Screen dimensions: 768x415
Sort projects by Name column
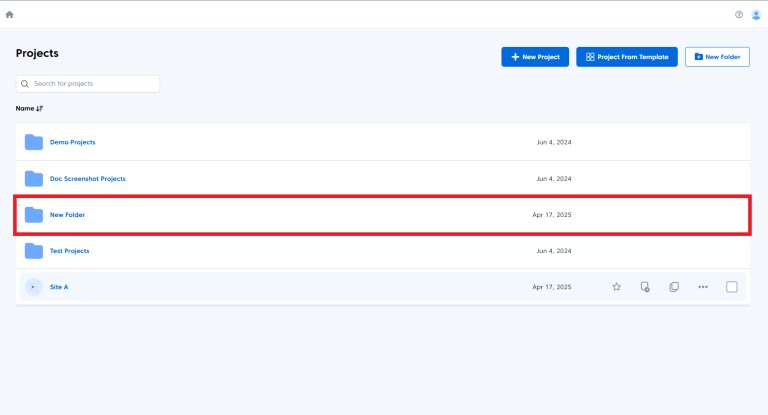(29, 108)
